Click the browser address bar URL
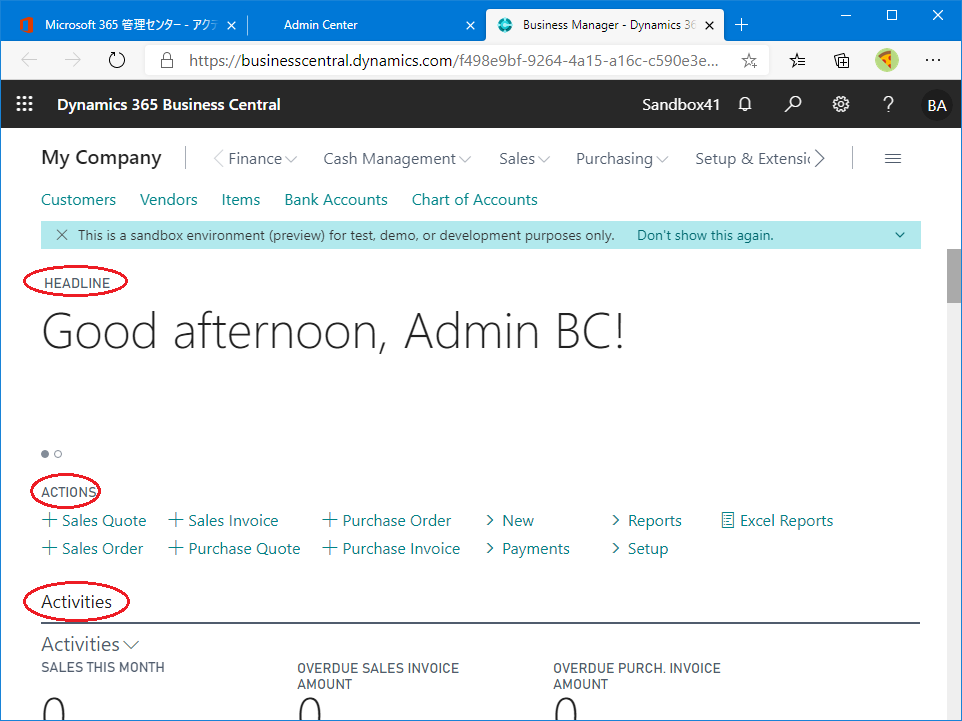The height and width of the screenshot is (721, 962). coord(453,60)
